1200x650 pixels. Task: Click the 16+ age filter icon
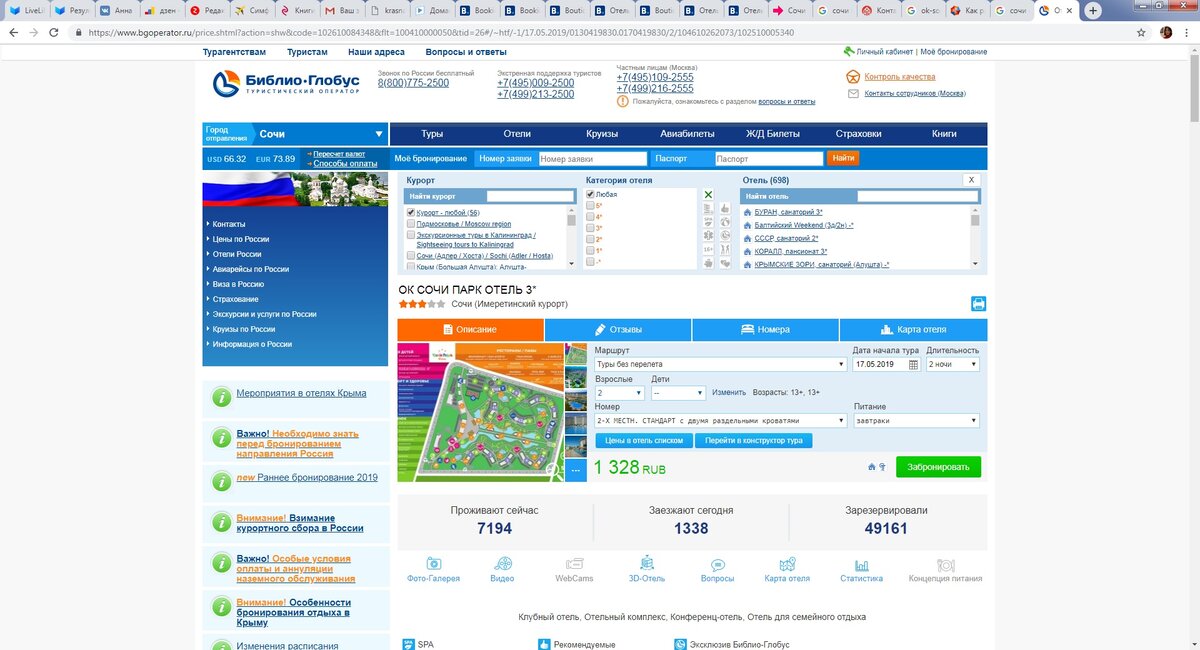coord(708,249)
